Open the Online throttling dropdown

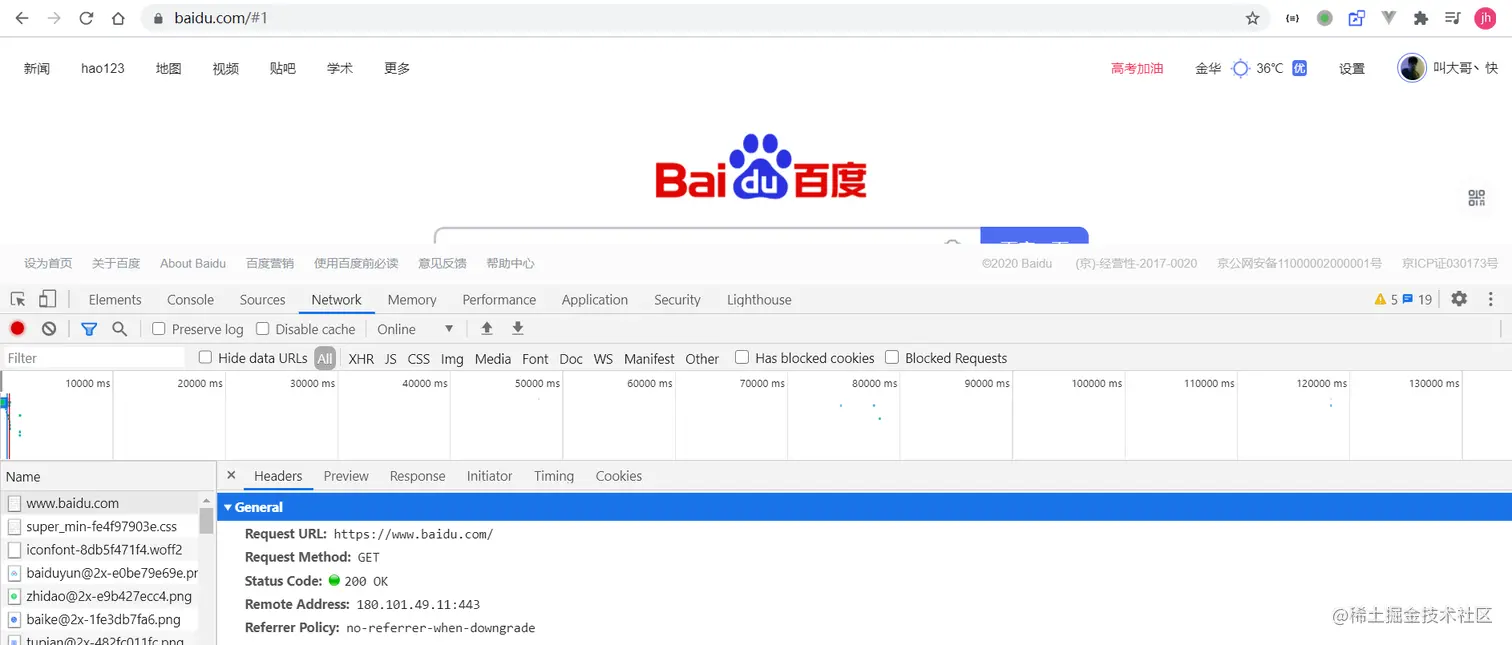[415, 329]
